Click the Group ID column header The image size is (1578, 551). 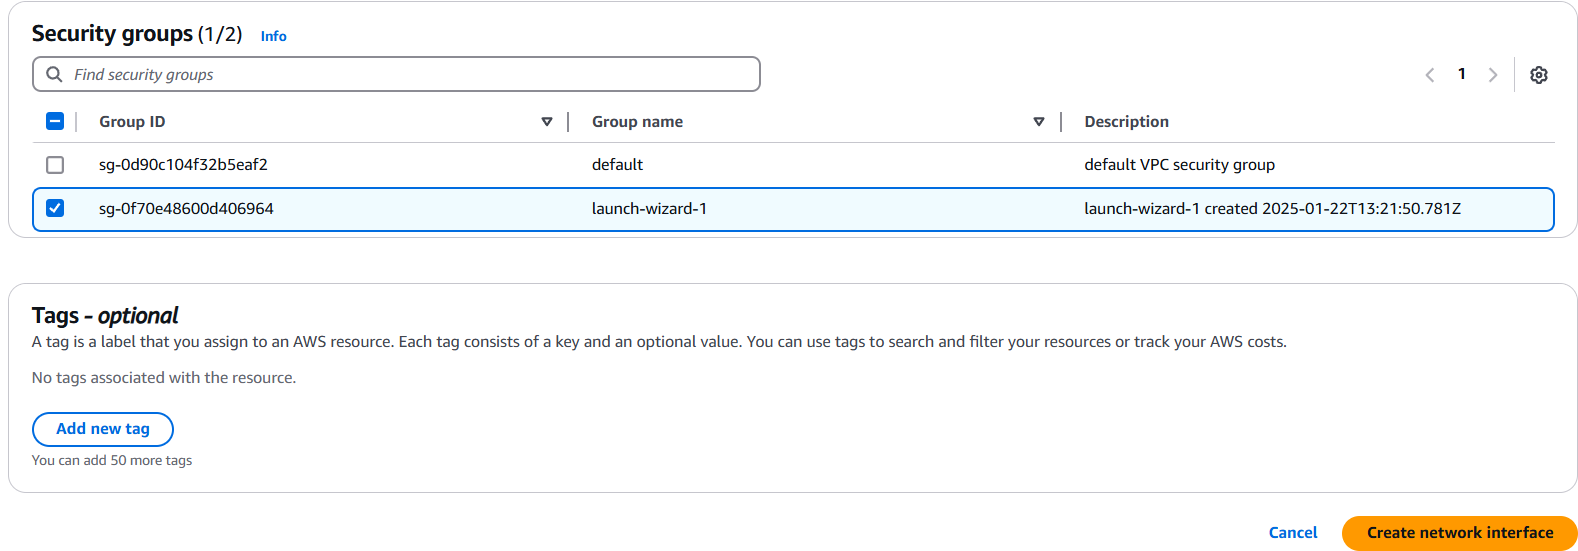coord(132,122)
